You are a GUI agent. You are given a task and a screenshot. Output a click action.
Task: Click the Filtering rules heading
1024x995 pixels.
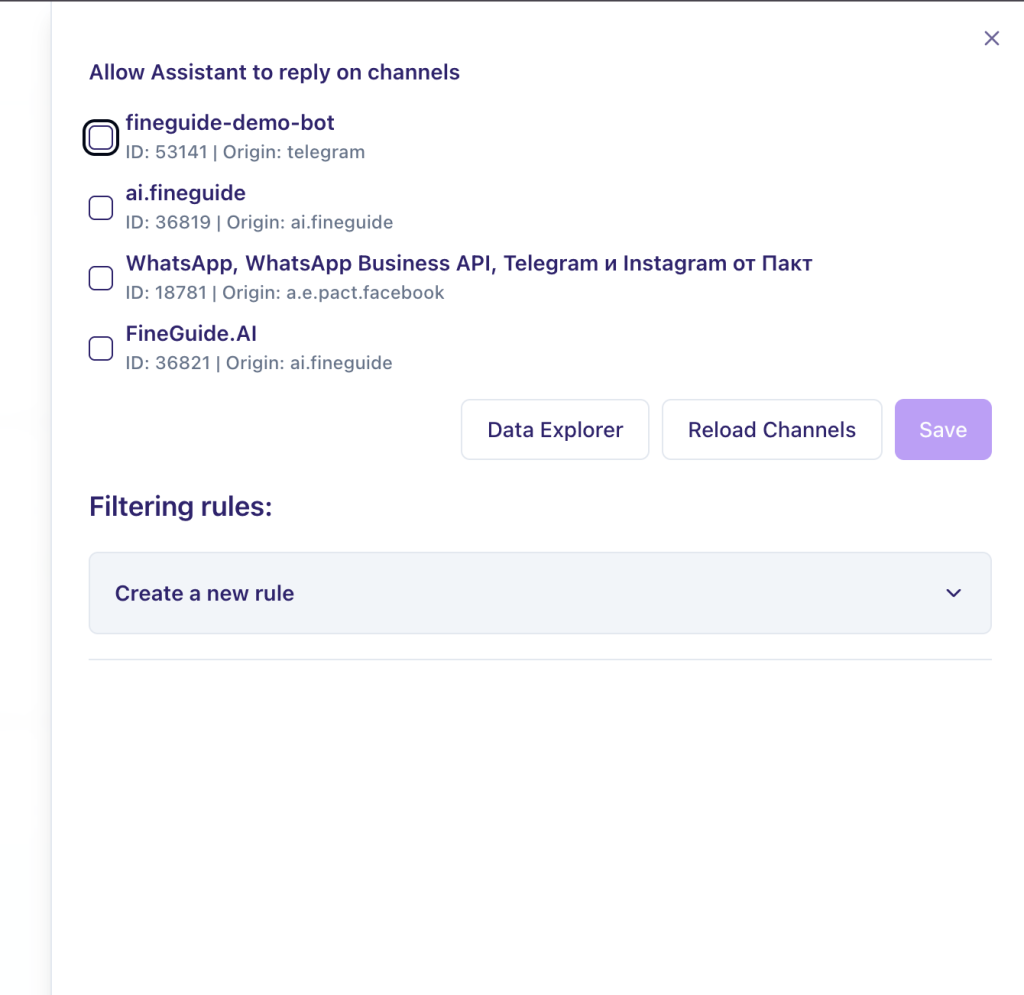click(x=181, y=507)
